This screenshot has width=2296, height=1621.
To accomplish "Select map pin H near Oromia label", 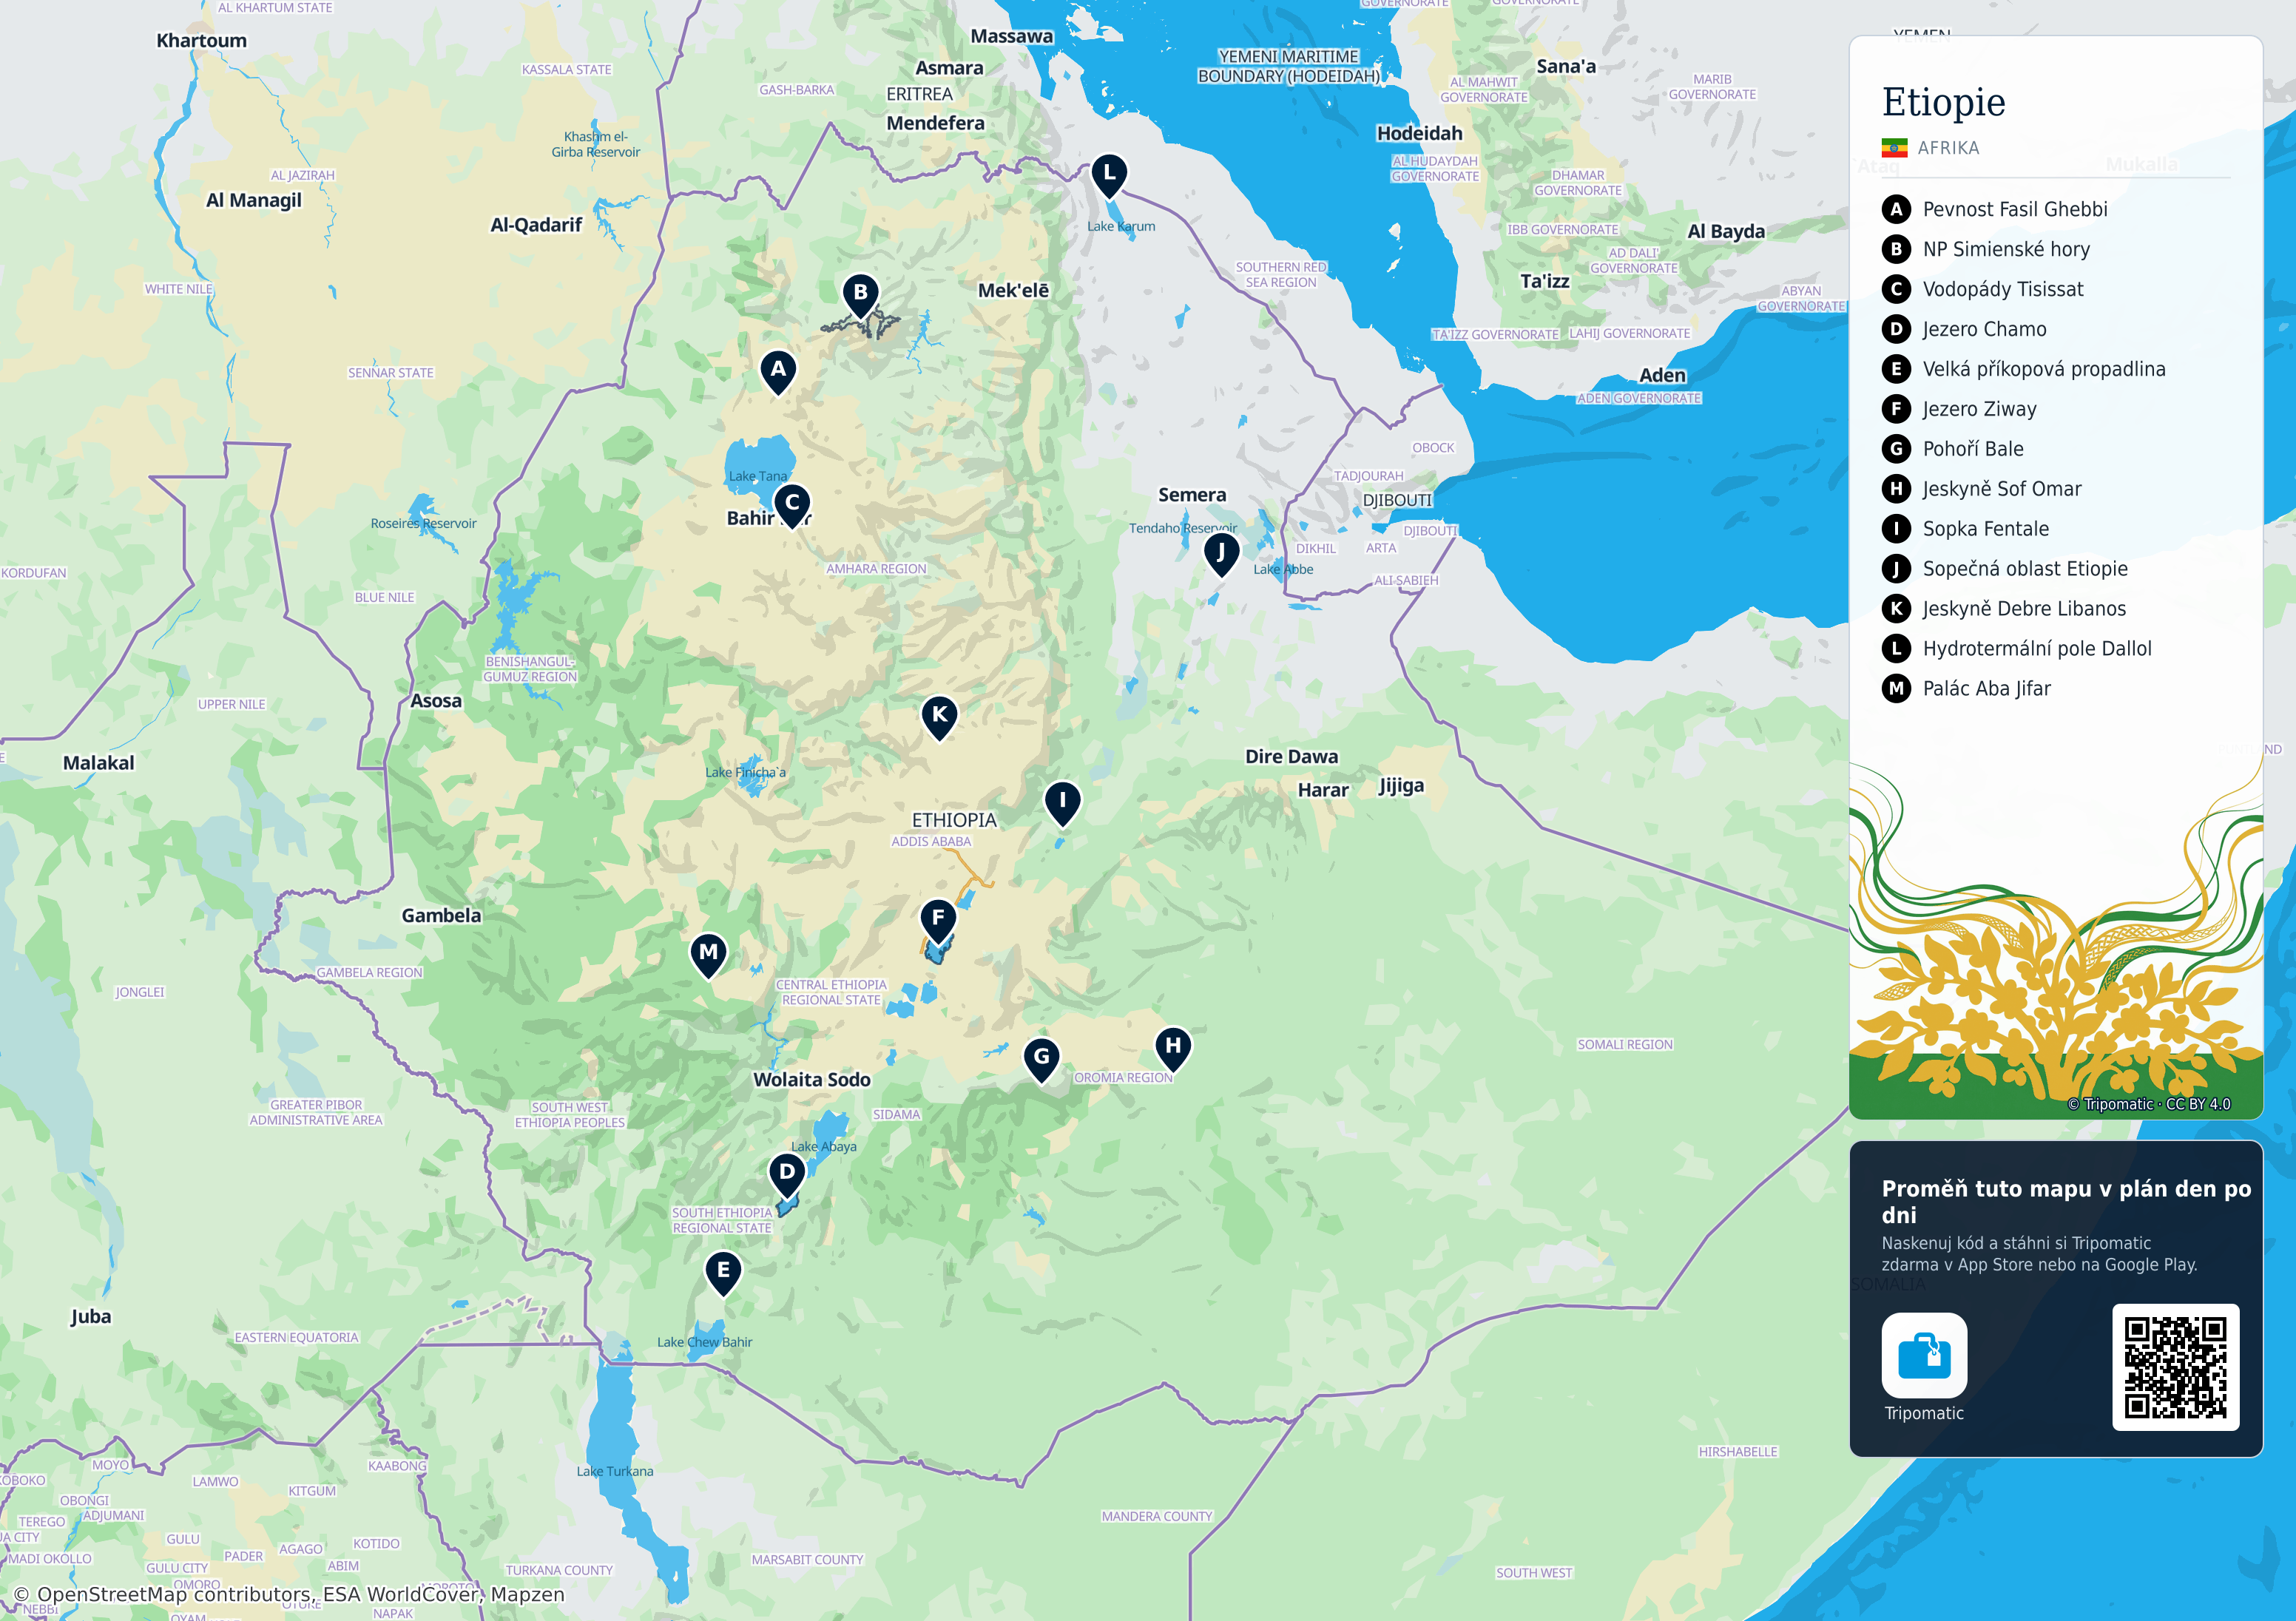I will [1173, 1049].
